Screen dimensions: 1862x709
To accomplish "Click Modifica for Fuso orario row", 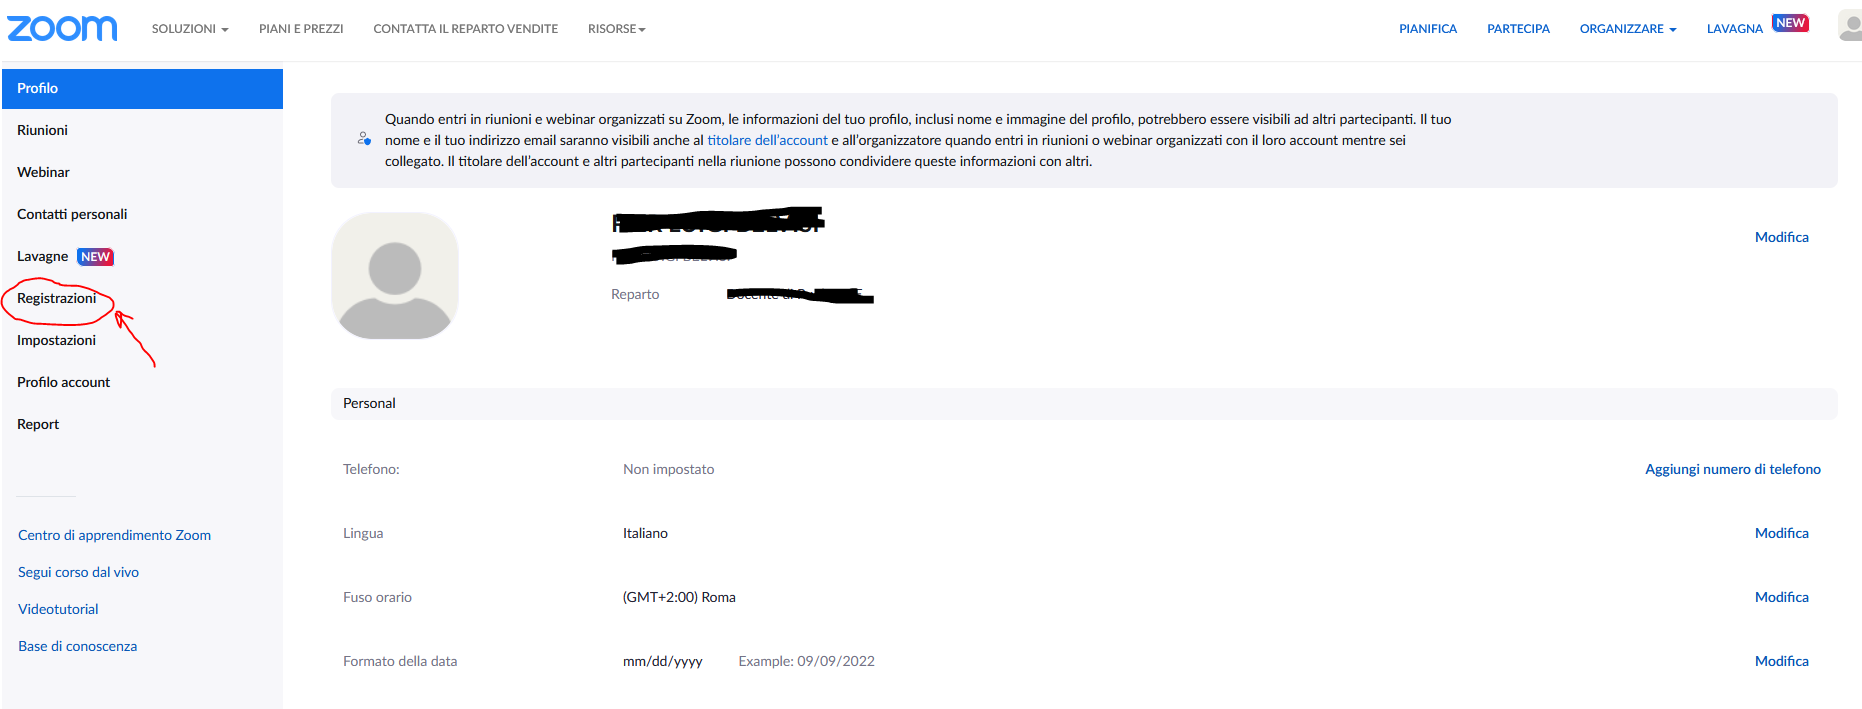I will [x=1782, y=597].
